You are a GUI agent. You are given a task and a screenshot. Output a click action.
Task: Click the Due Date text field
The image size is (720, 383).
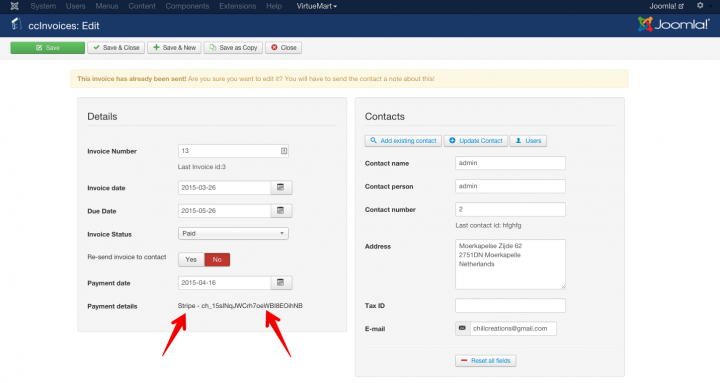click(x=225, y=211)
